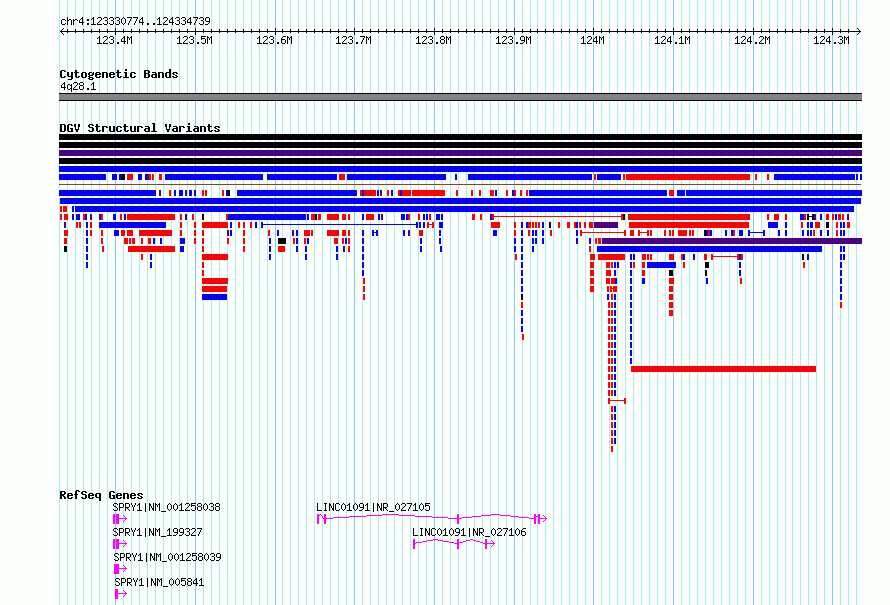Click the 123.8M ruler tick label
The image size is (890, 605).
coord(434,40)
